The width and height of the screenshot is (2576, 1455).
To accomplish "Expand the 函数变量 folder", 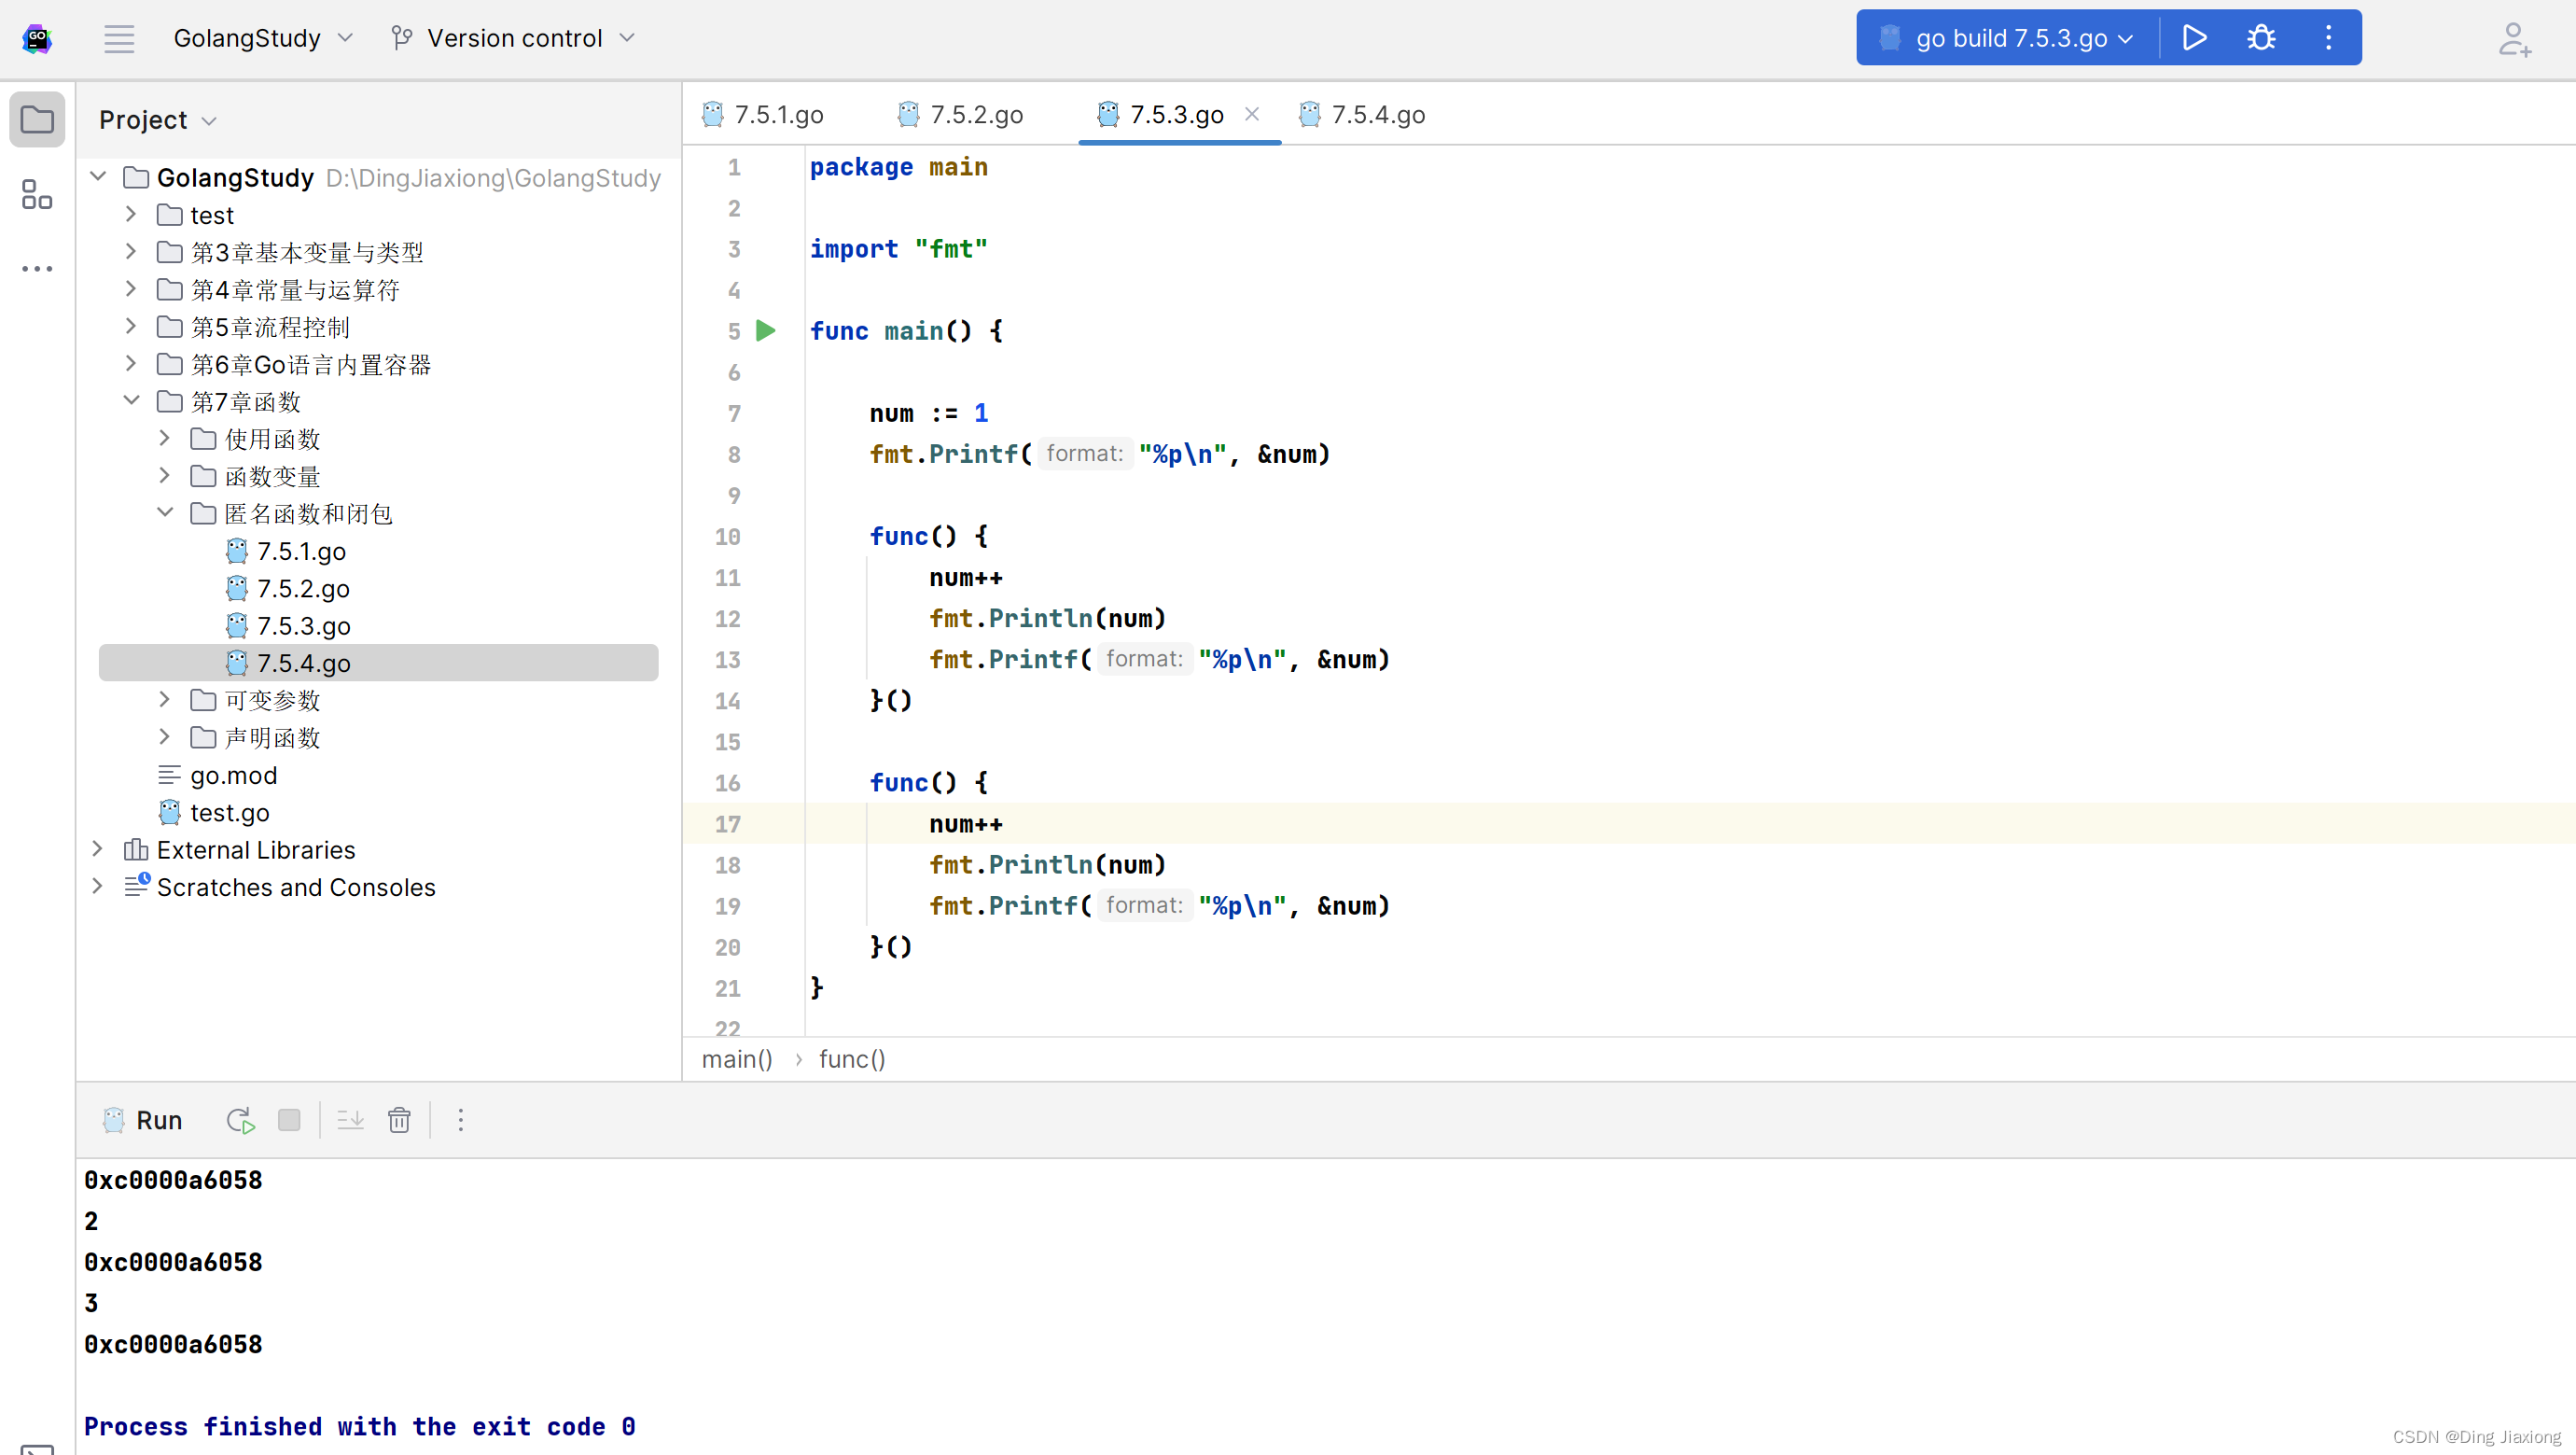I will coord(165,476).
